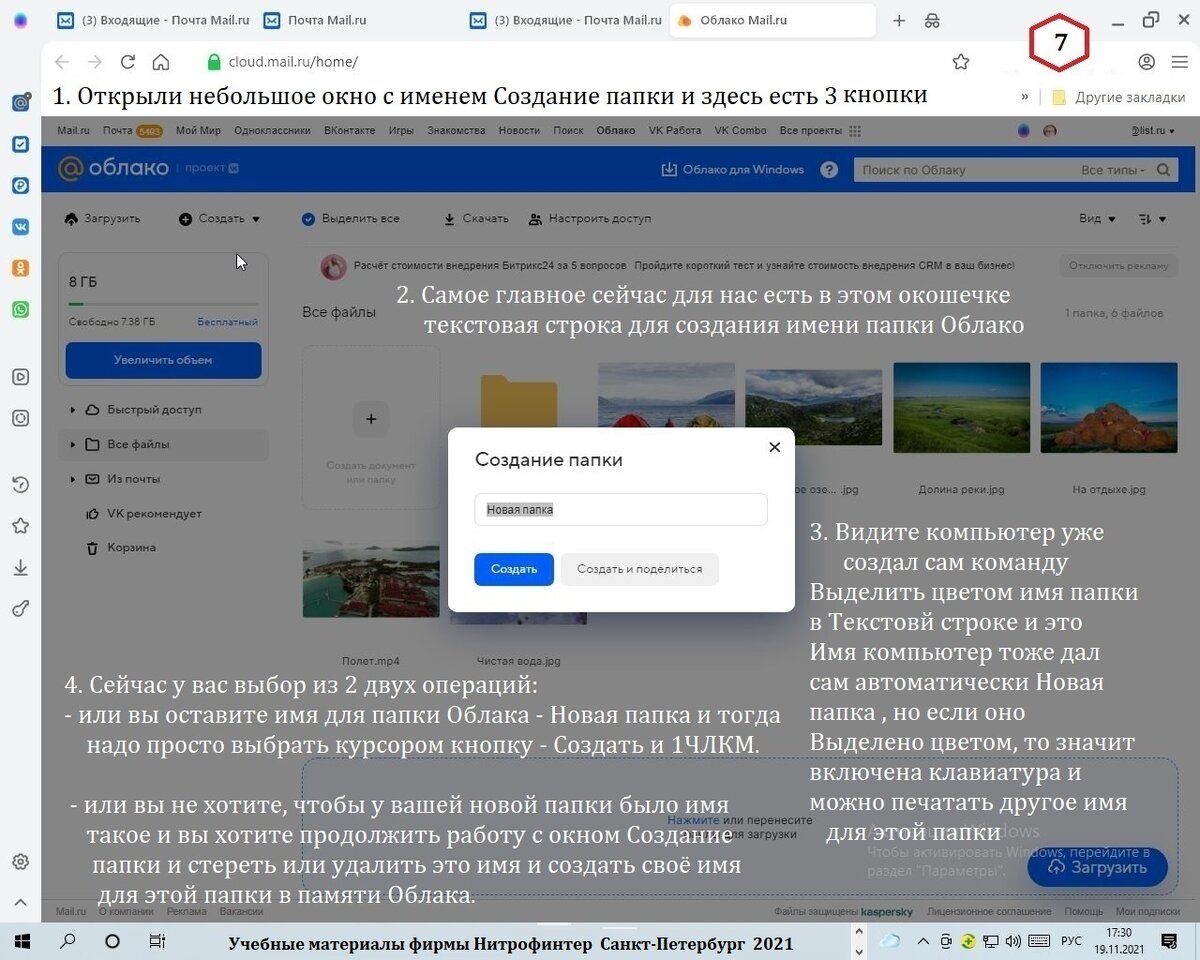This screenshot has width=1200, height=960.
Task: Click the folder name input field
Action: pos(621,509)
